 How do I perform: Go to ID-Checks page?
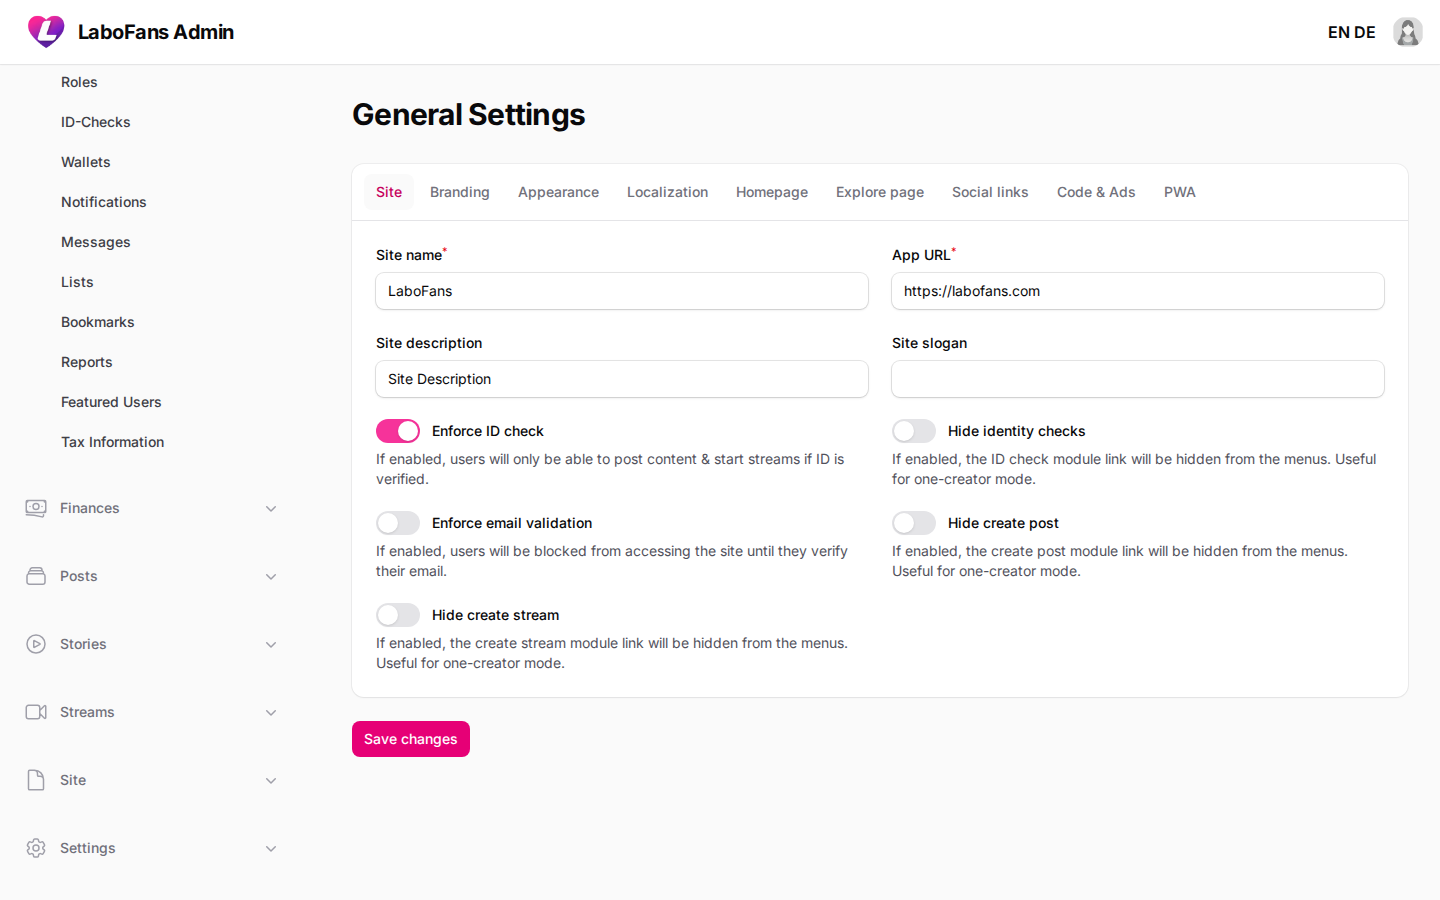[96, 122]
